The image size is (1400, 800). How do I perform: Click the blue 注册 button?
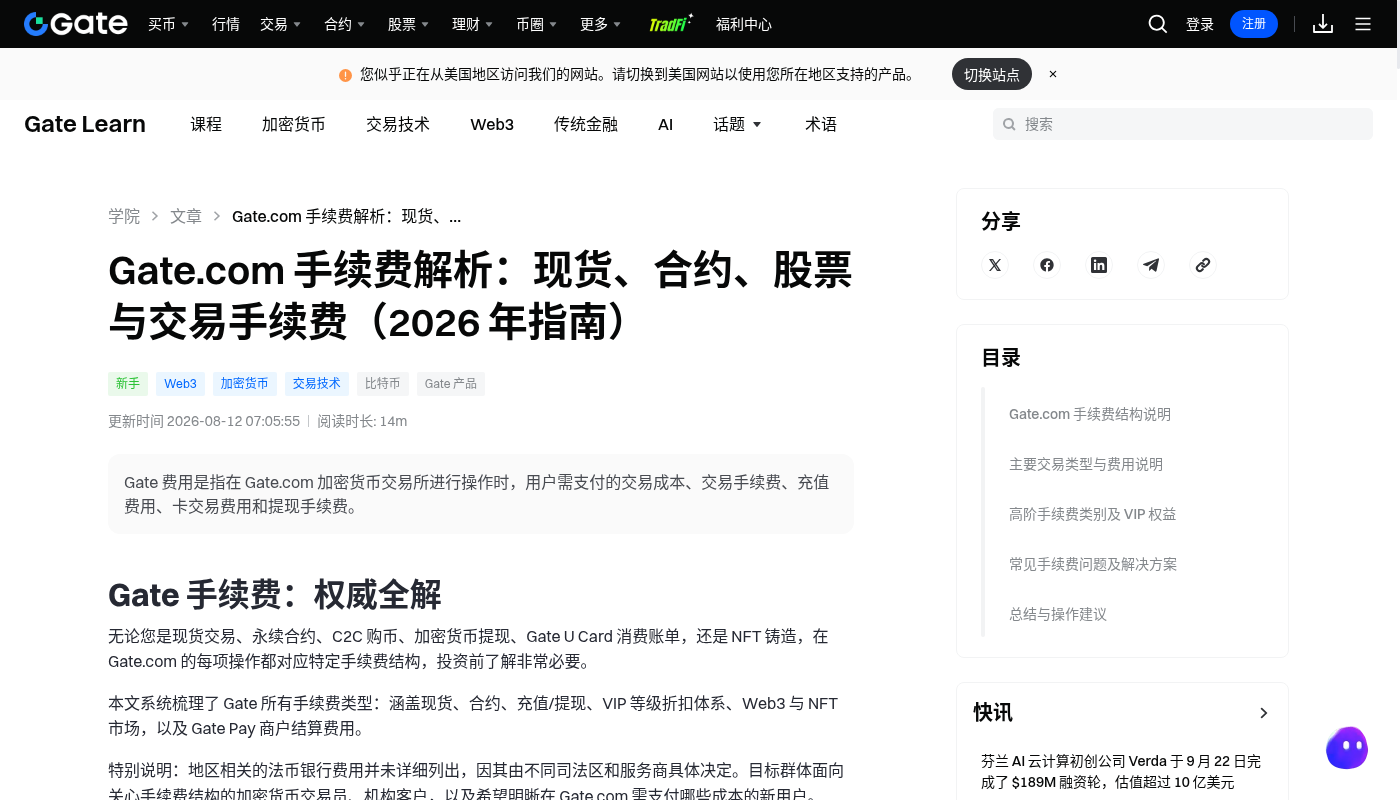pyautogui.click(x=1254, y=24)
